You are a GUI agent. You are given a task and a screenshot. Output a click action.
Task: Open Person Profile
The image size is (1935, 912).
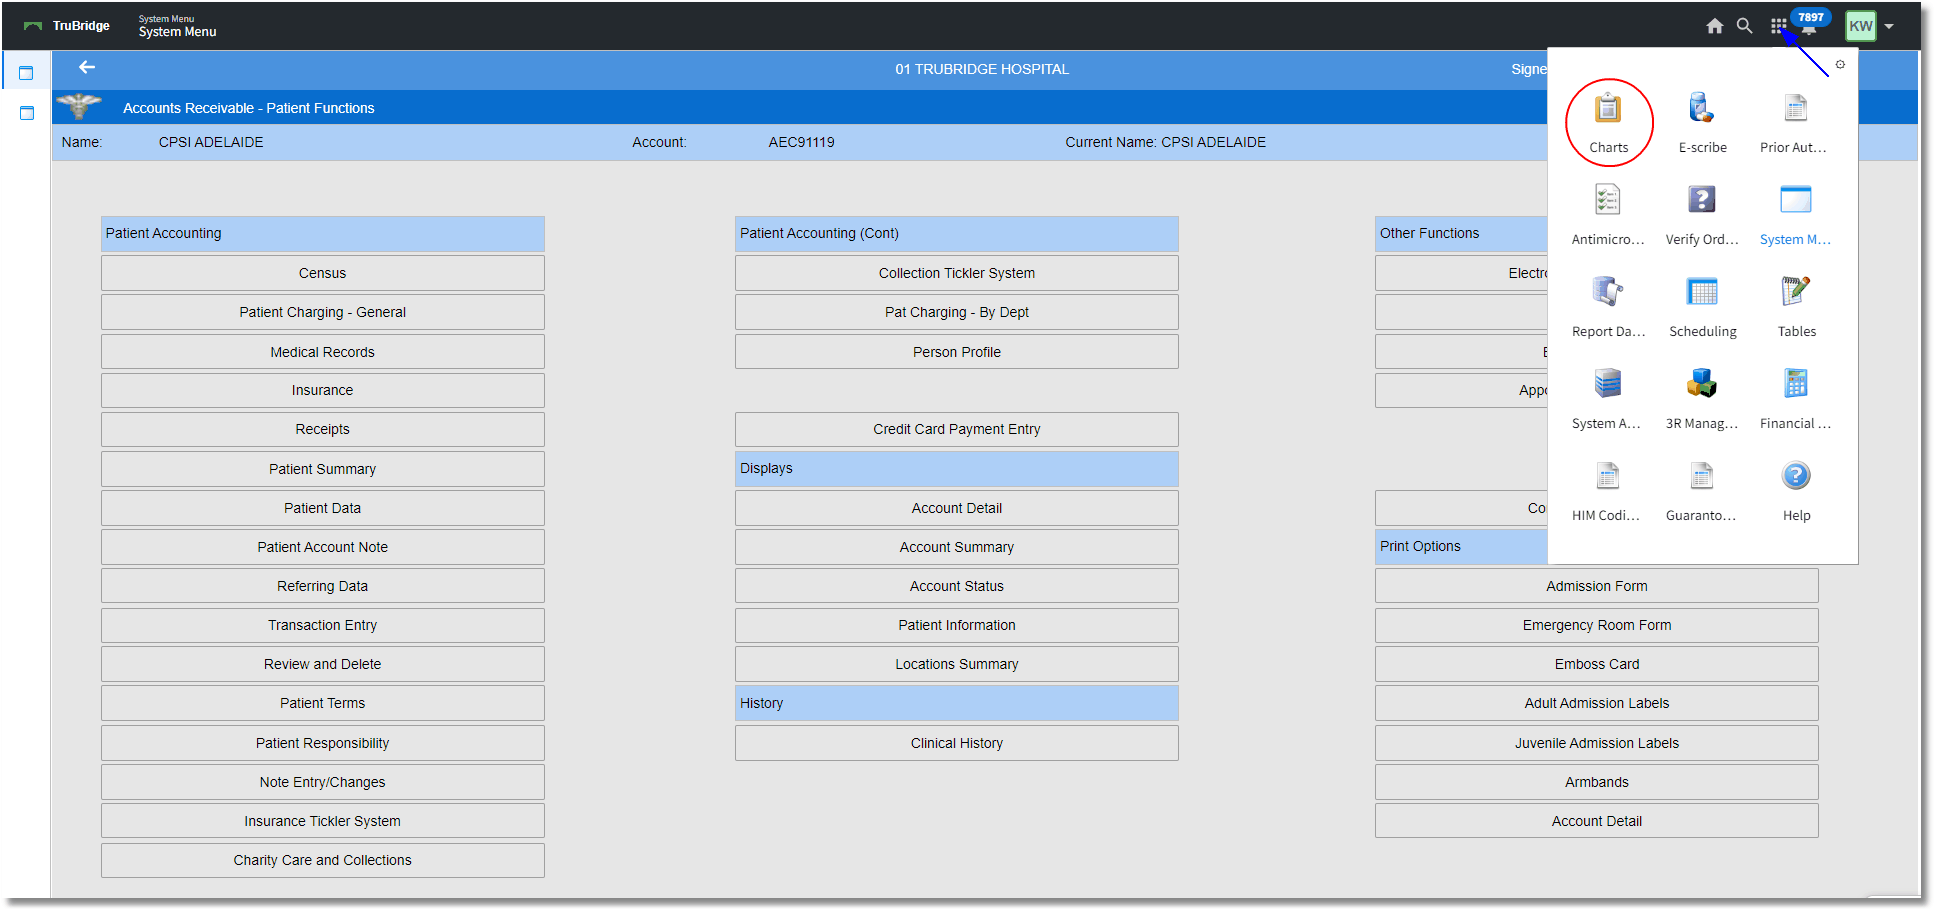tap(956, 352)
